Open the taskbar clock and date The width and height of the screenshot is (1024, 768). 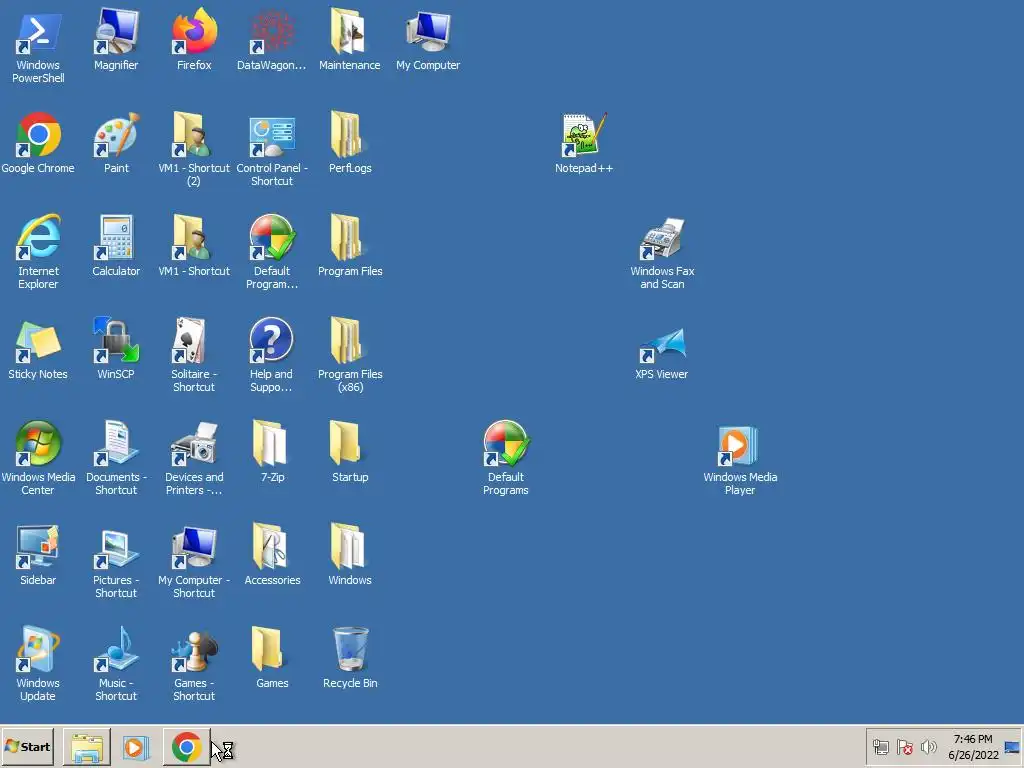tap(973, 747)
